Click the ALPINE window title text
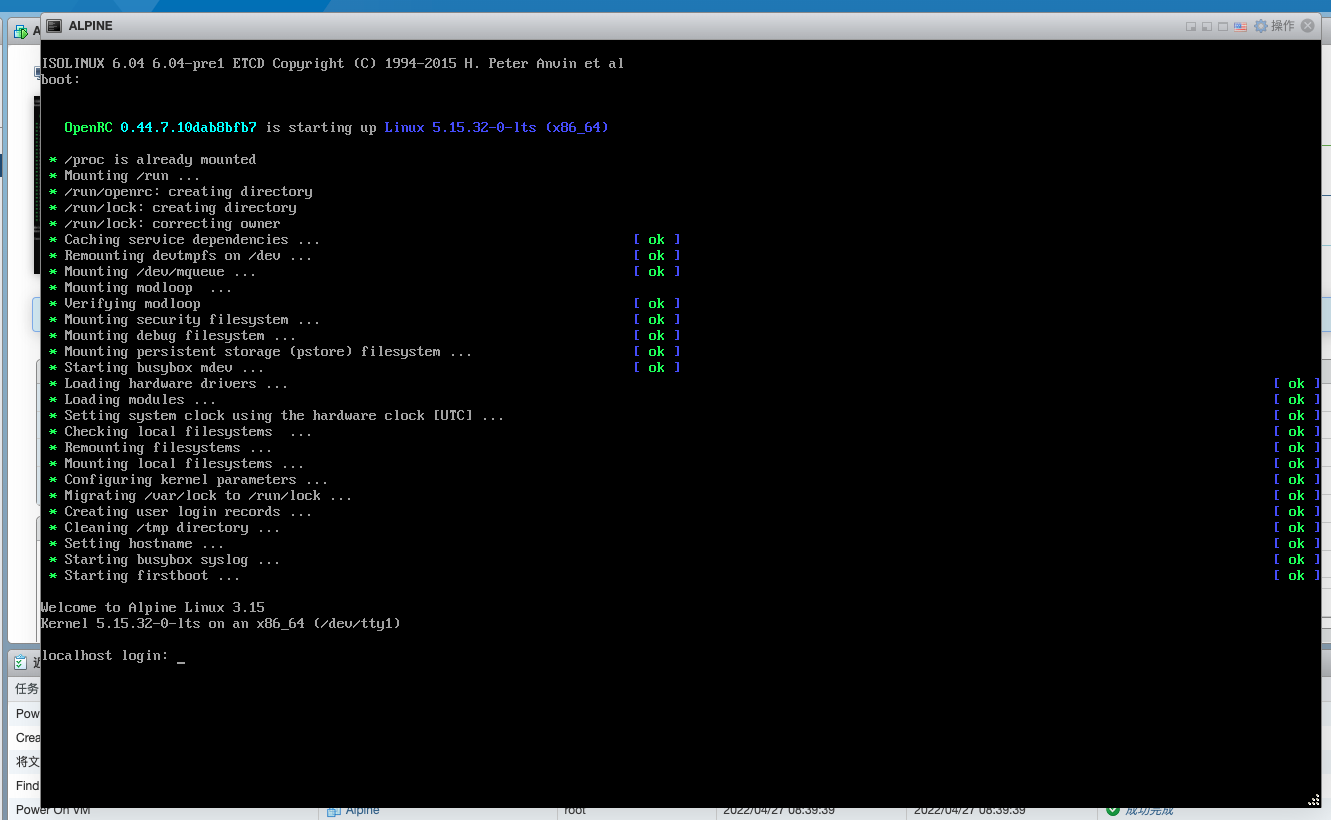Screen dimensions: 1331x820 [91, 26]
